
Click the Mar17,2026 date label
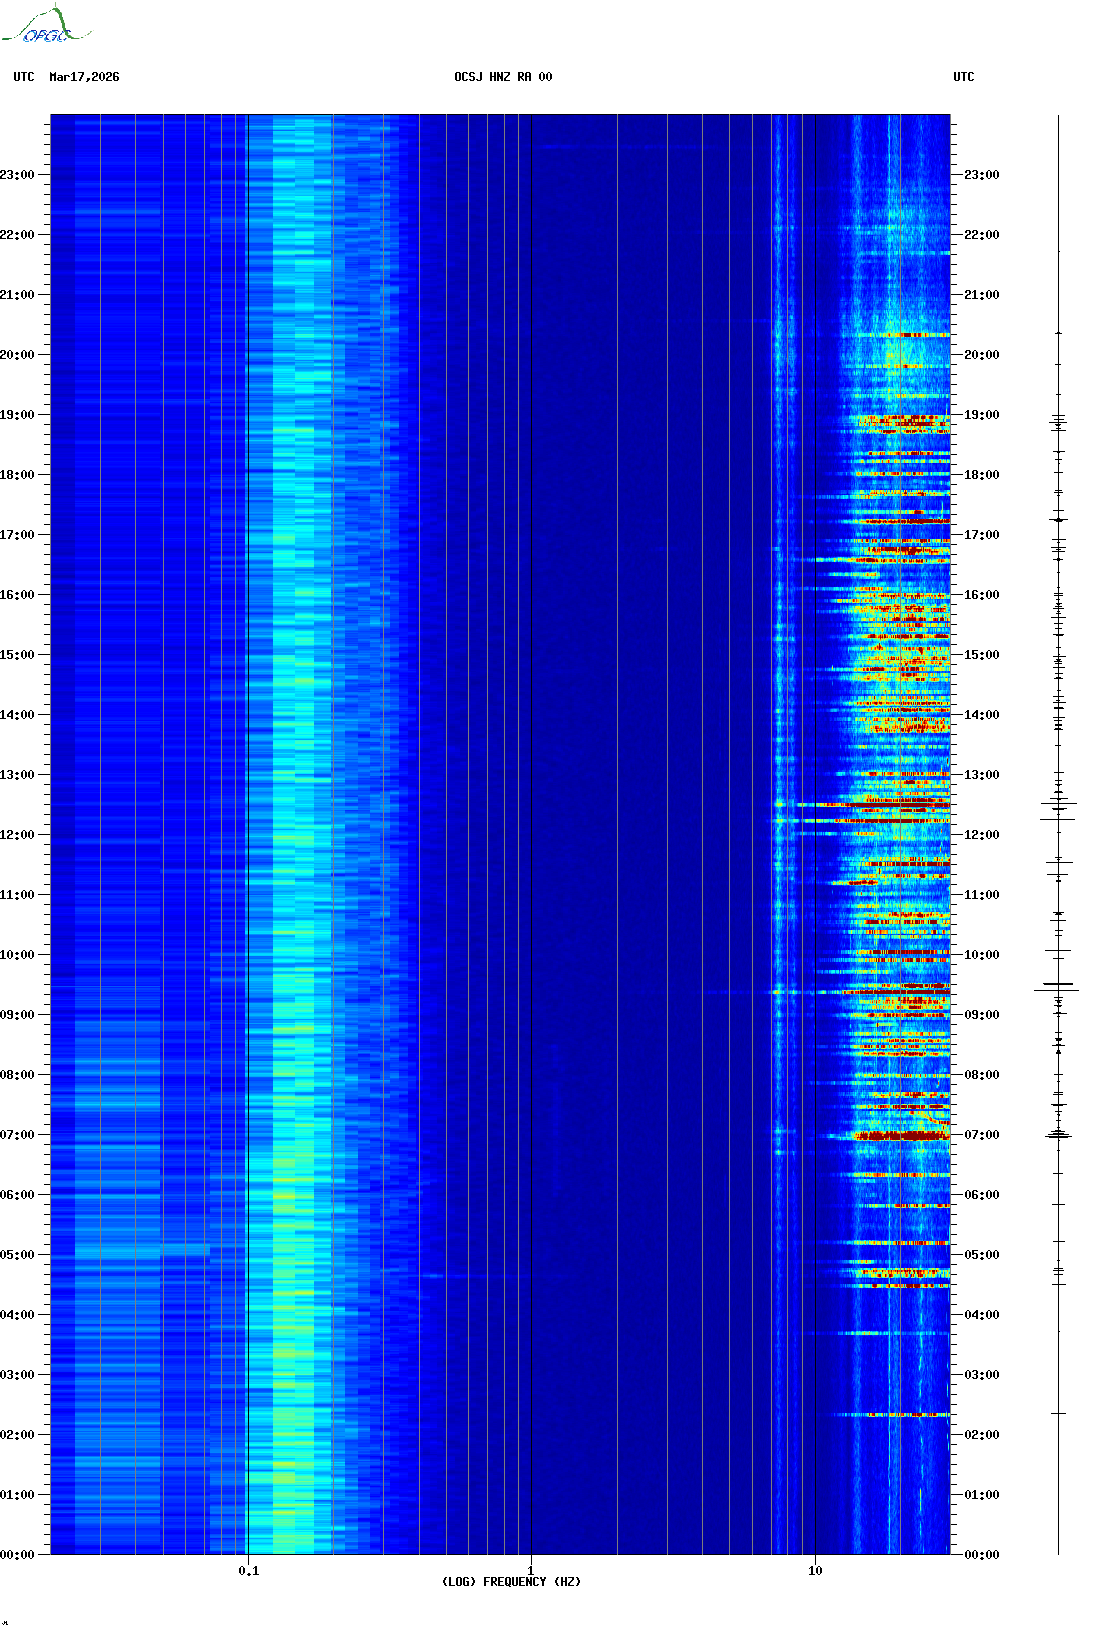pos(84,77)
